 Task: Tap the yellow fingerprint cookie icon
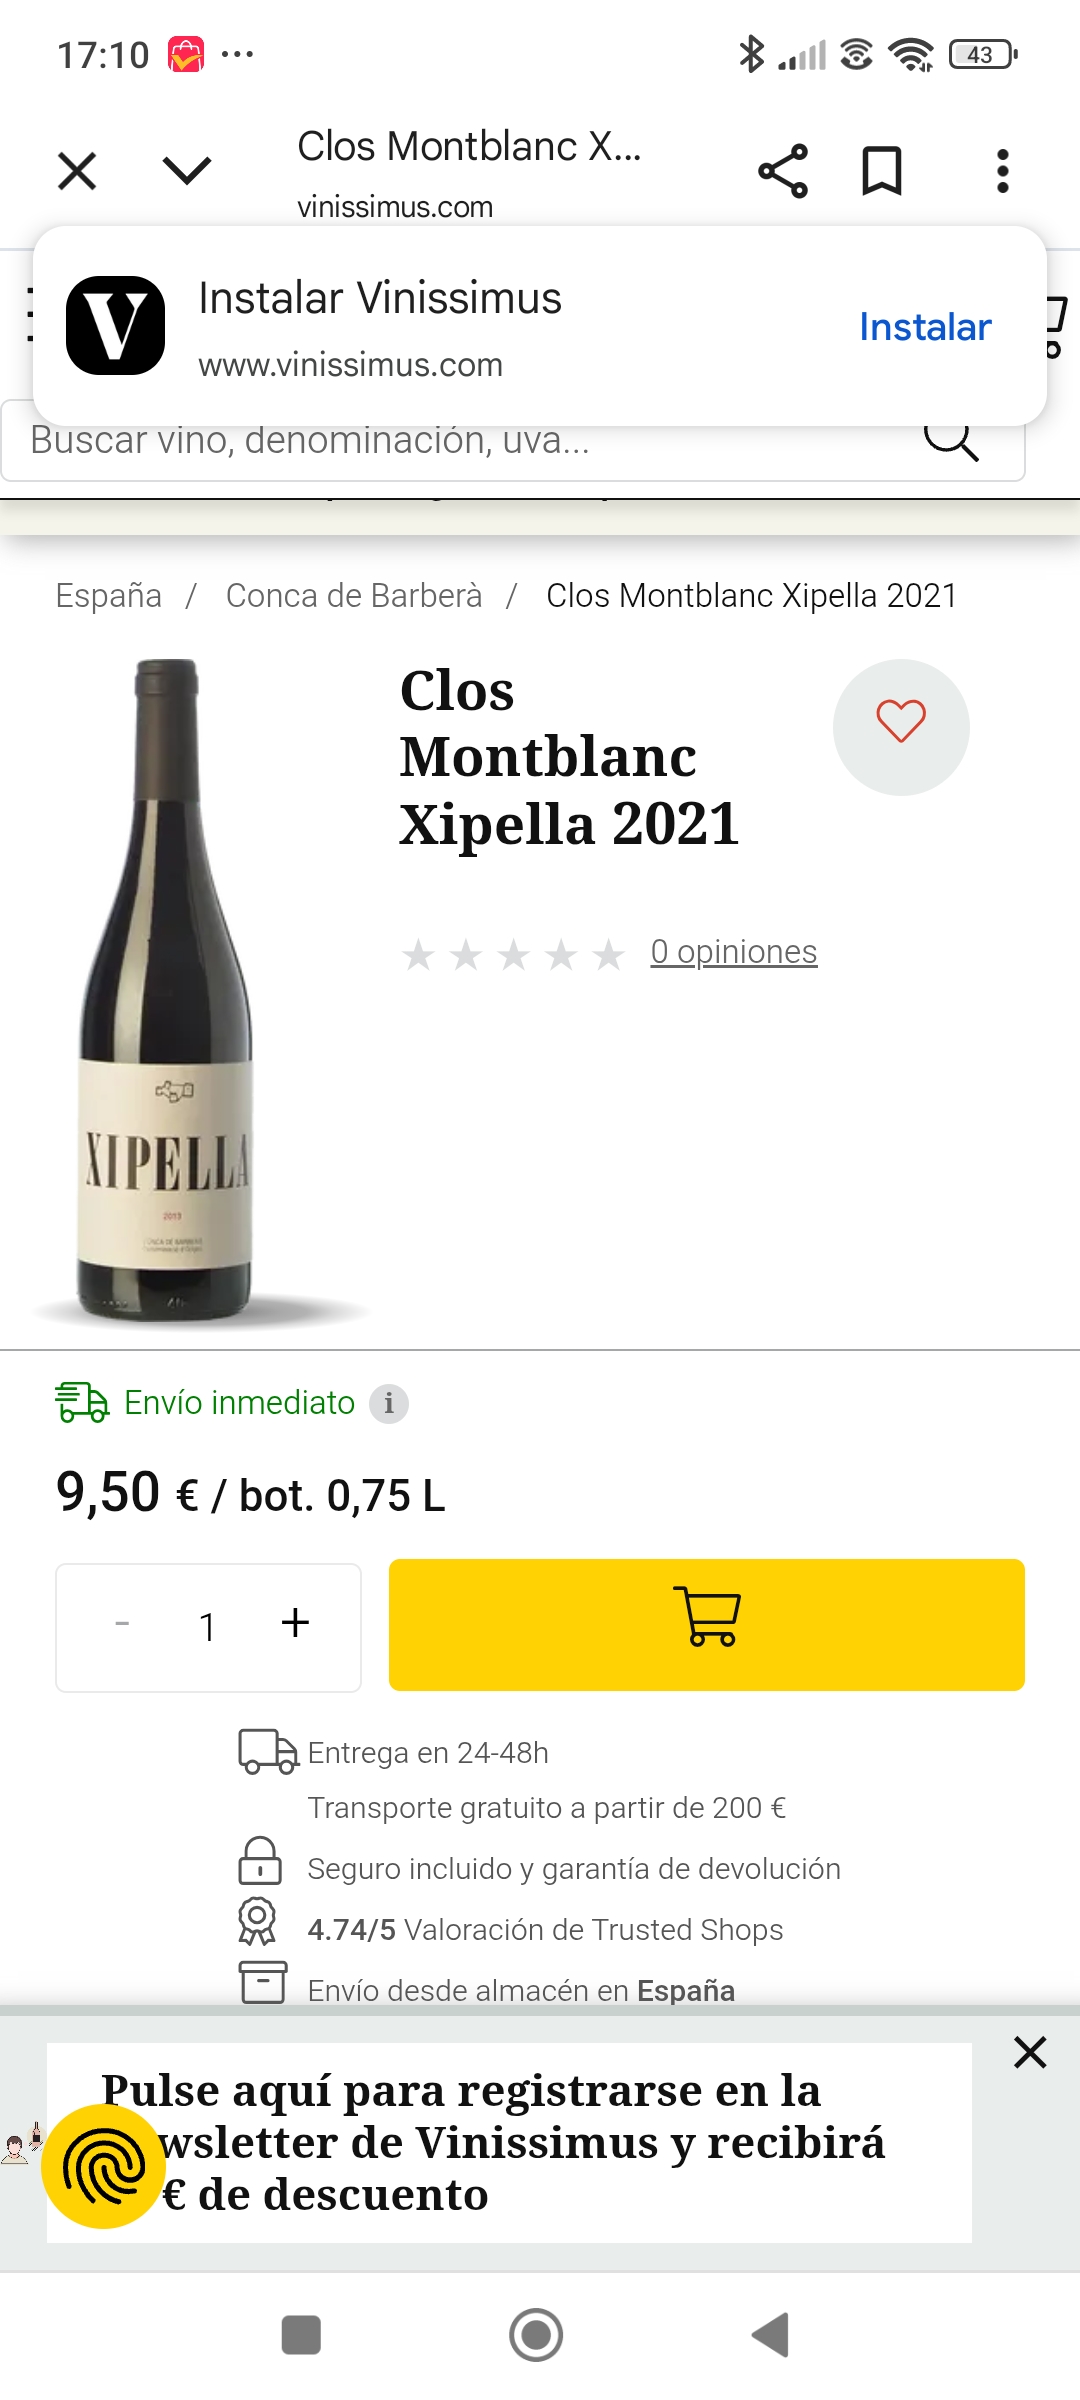click(x=103, y=2166)
